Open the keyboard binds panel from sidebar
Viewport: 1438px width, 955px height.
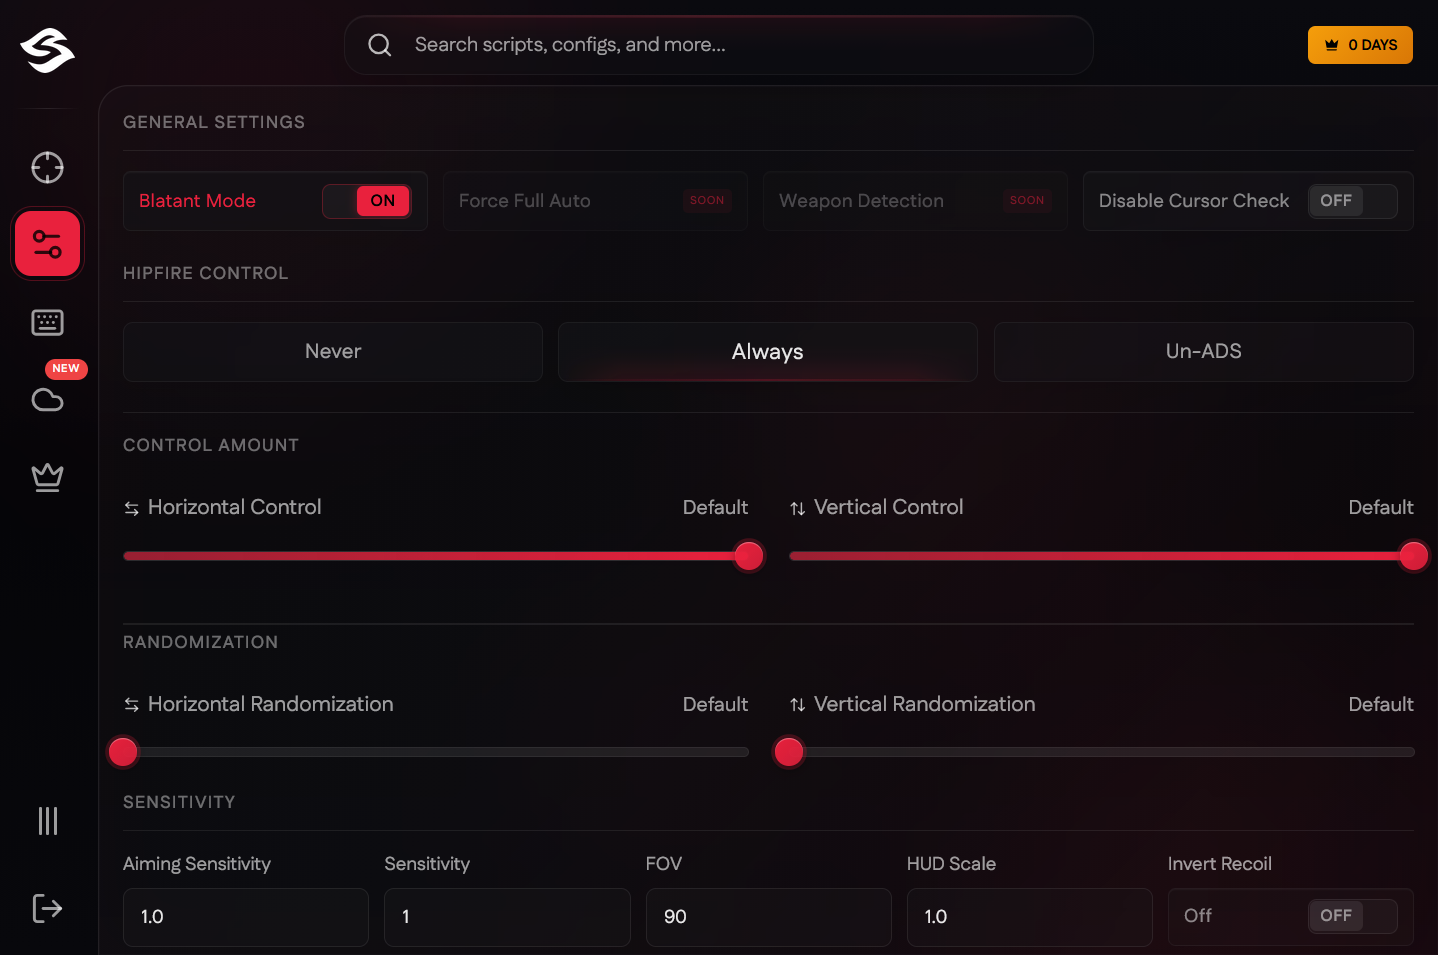[x=47, y=322]
